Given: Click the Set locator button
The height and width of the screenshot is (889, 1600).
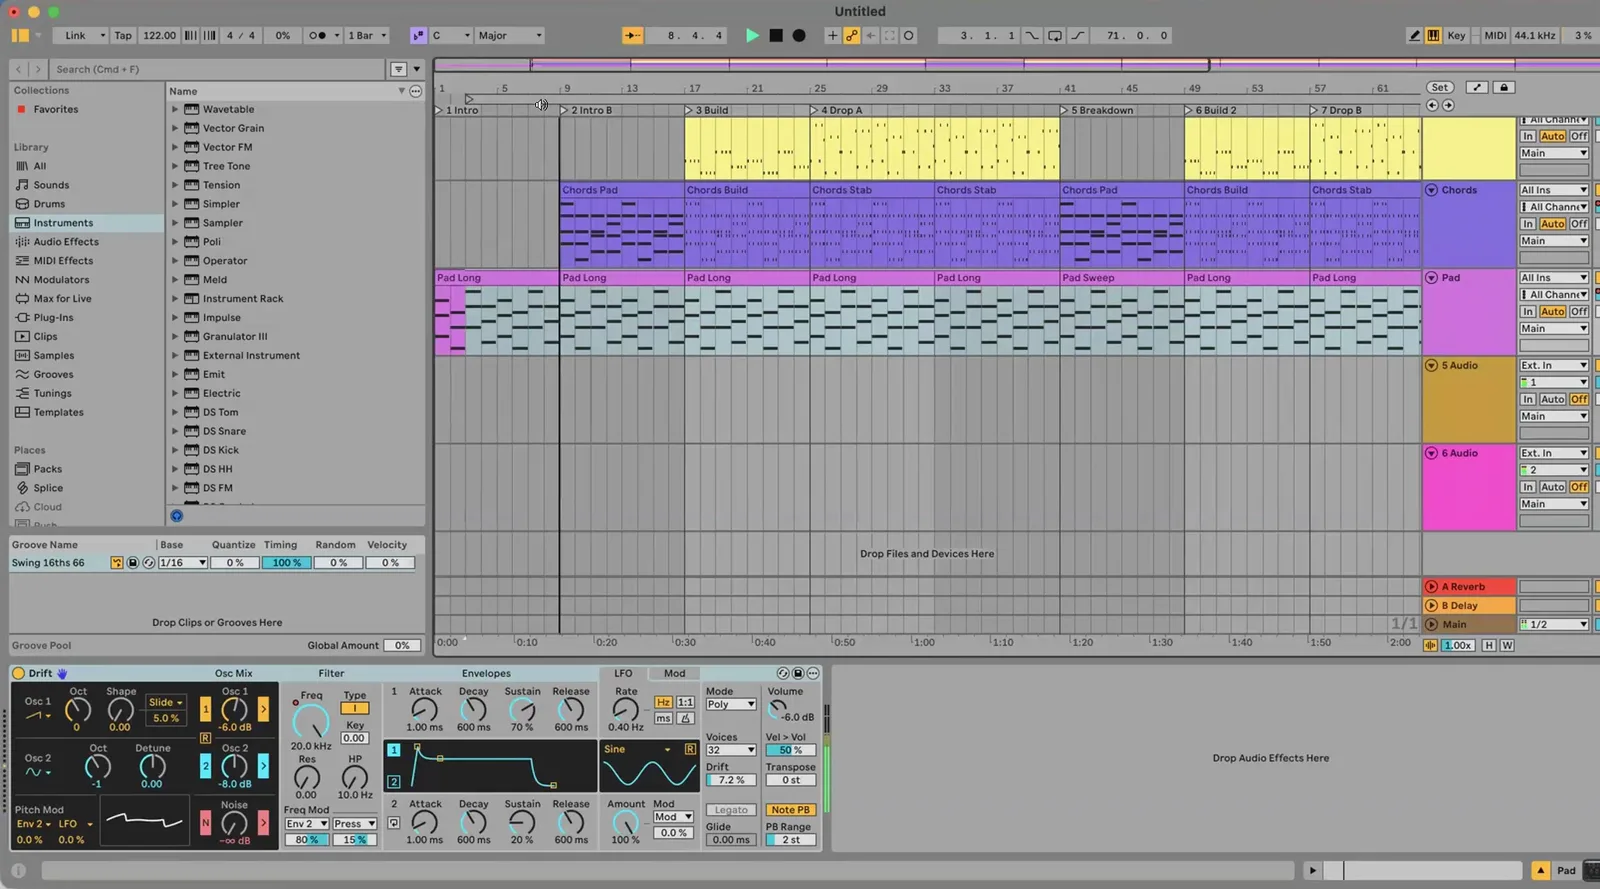Looking at the screenshot, I should (x=1439, y=87).
